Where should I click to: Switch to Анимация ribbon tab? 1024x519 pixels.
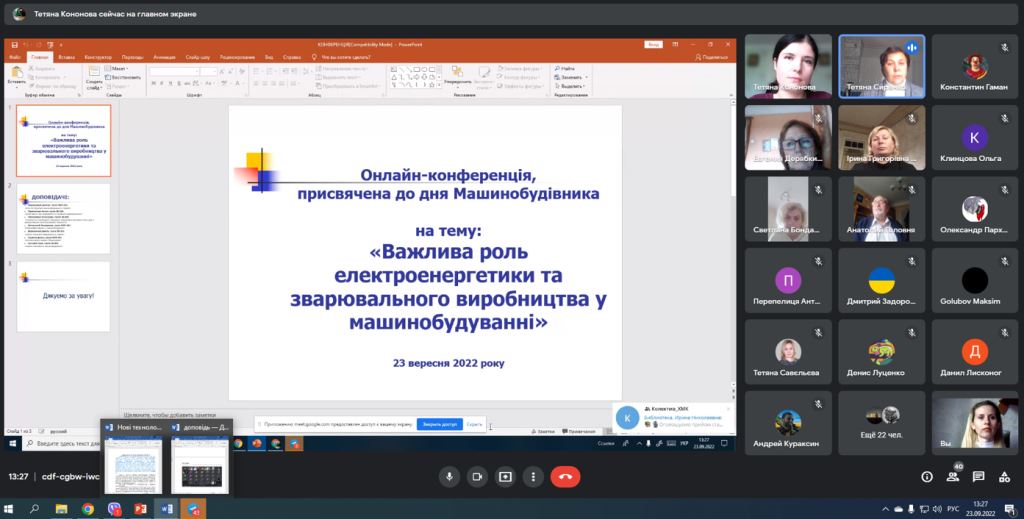pos(165,57)
